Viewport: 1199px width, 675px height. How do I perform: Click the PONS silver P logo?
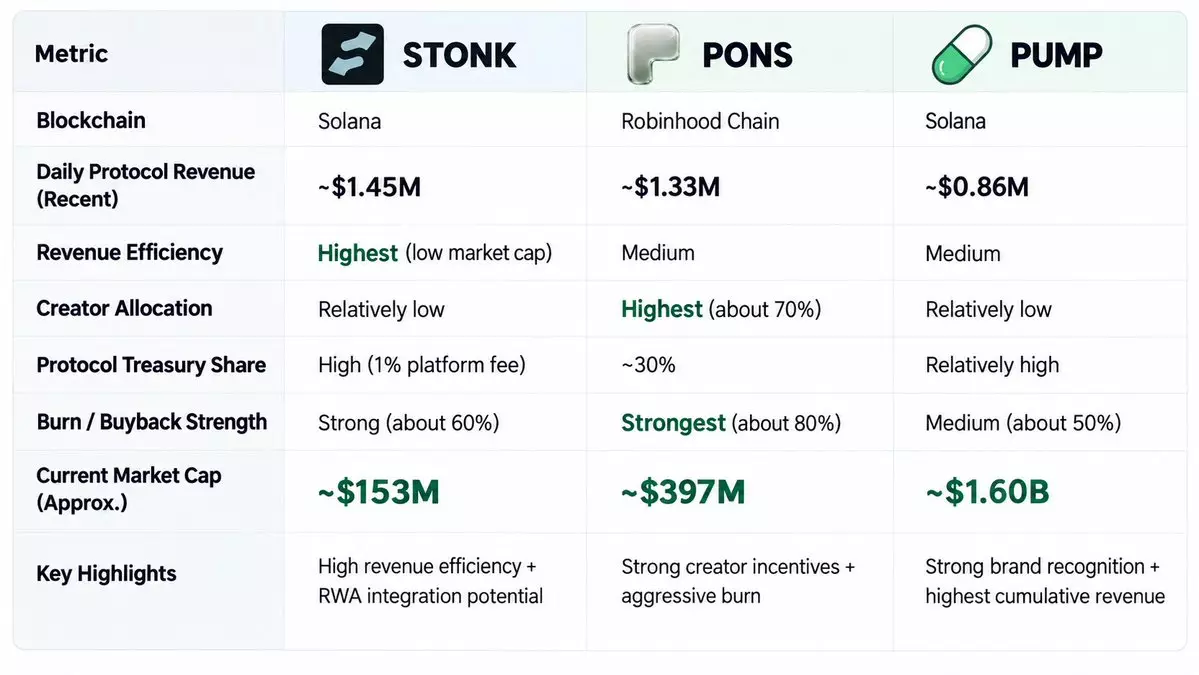[x=653, y=54]
